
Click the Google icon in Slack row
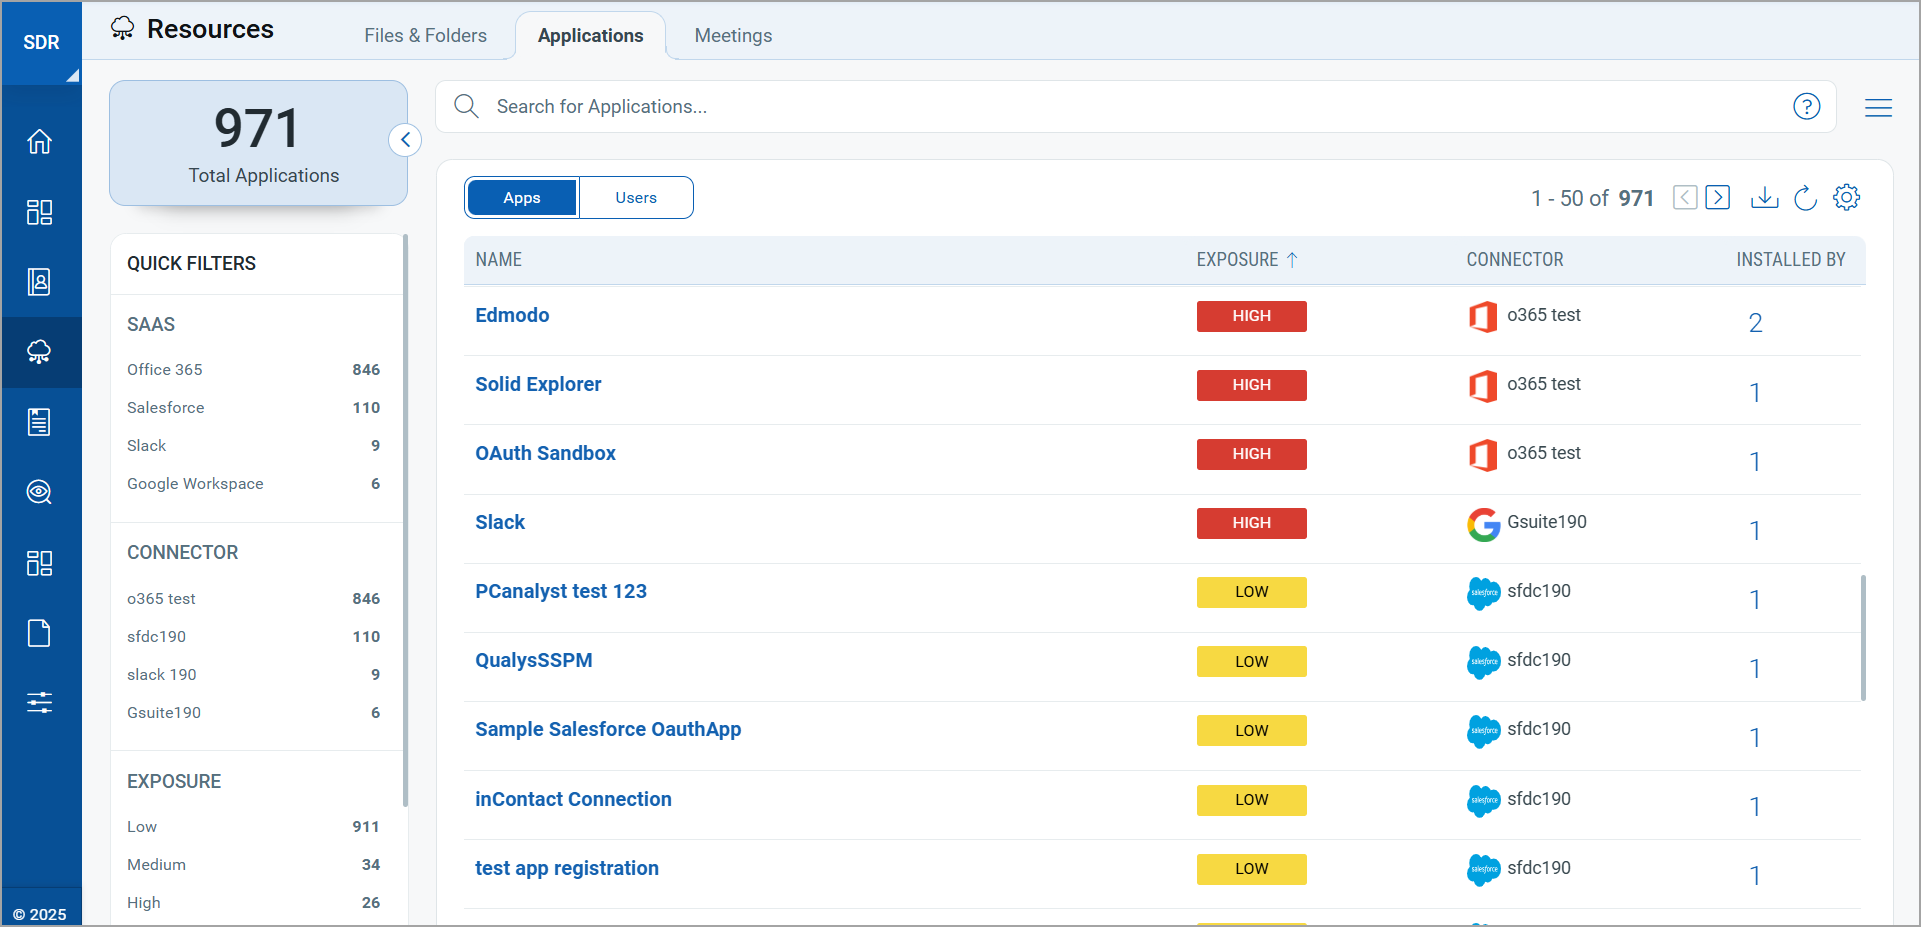point(1484,524)
